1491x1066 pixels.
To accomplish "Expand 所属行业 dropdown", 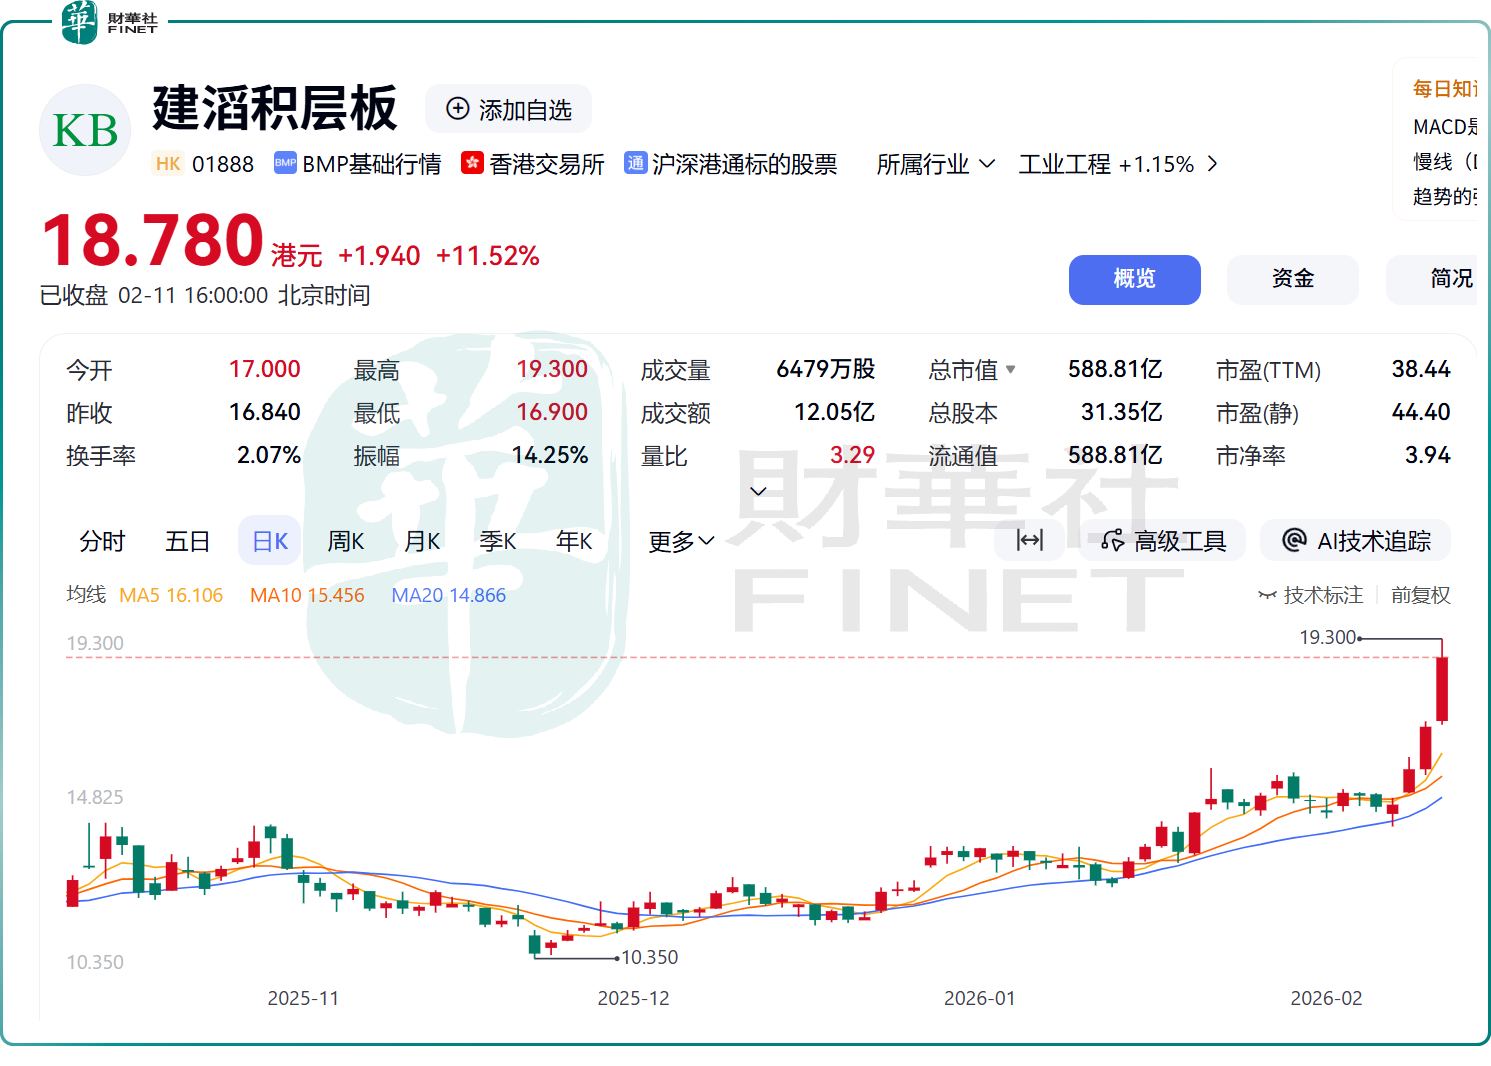I will 935,164.
